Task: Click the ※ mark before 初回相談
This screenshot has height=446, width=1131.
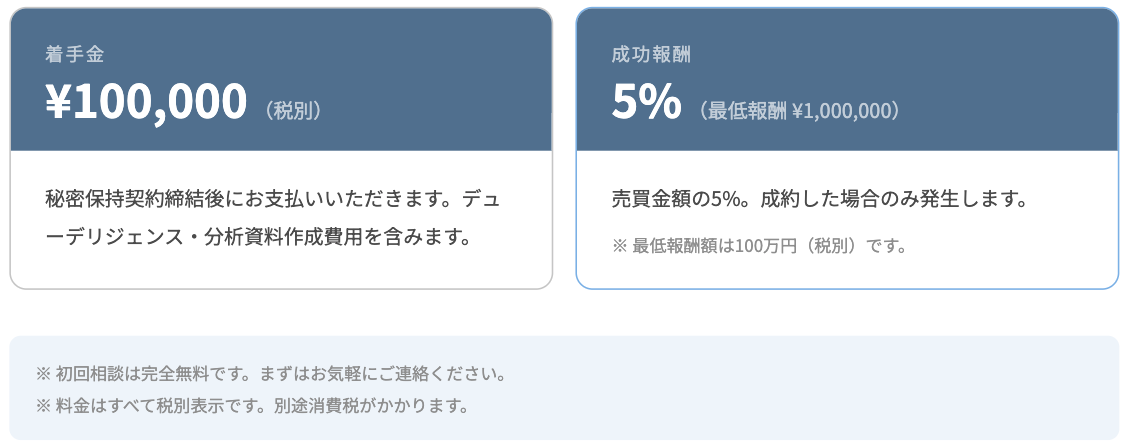Action: [43, 375]
